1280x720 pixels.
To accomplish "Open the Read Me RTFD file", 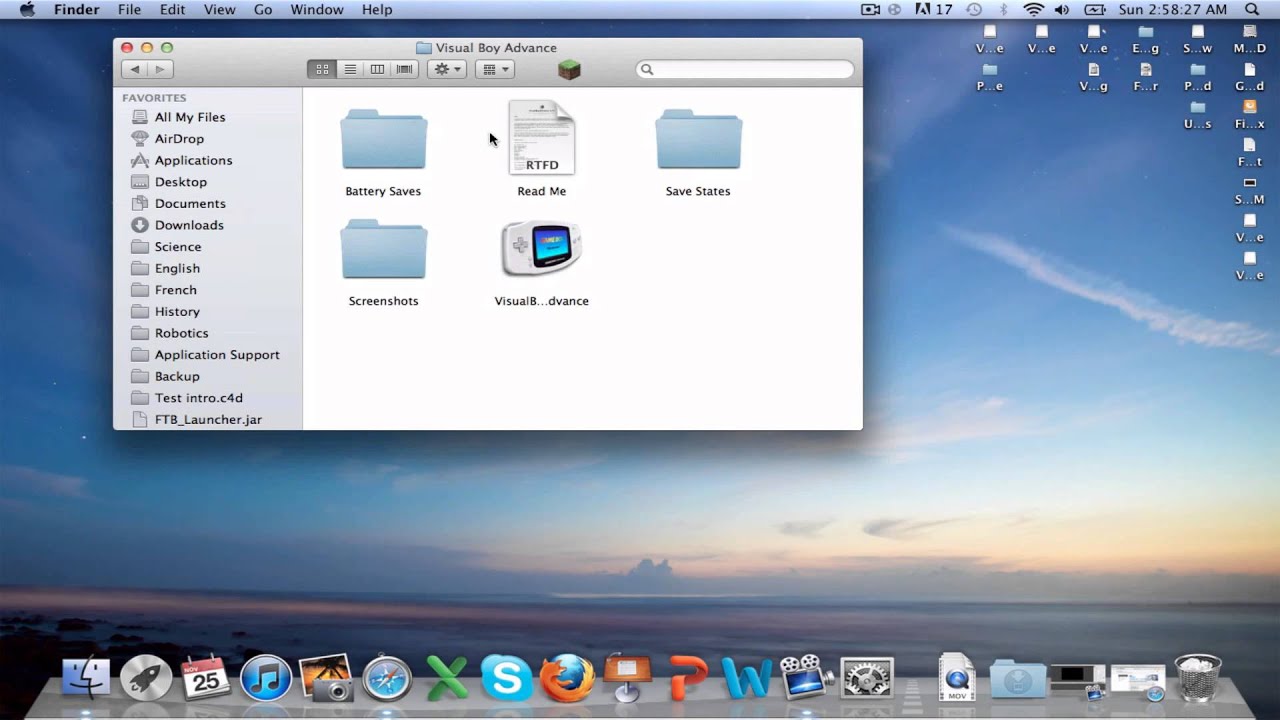I will pos(541,137).
